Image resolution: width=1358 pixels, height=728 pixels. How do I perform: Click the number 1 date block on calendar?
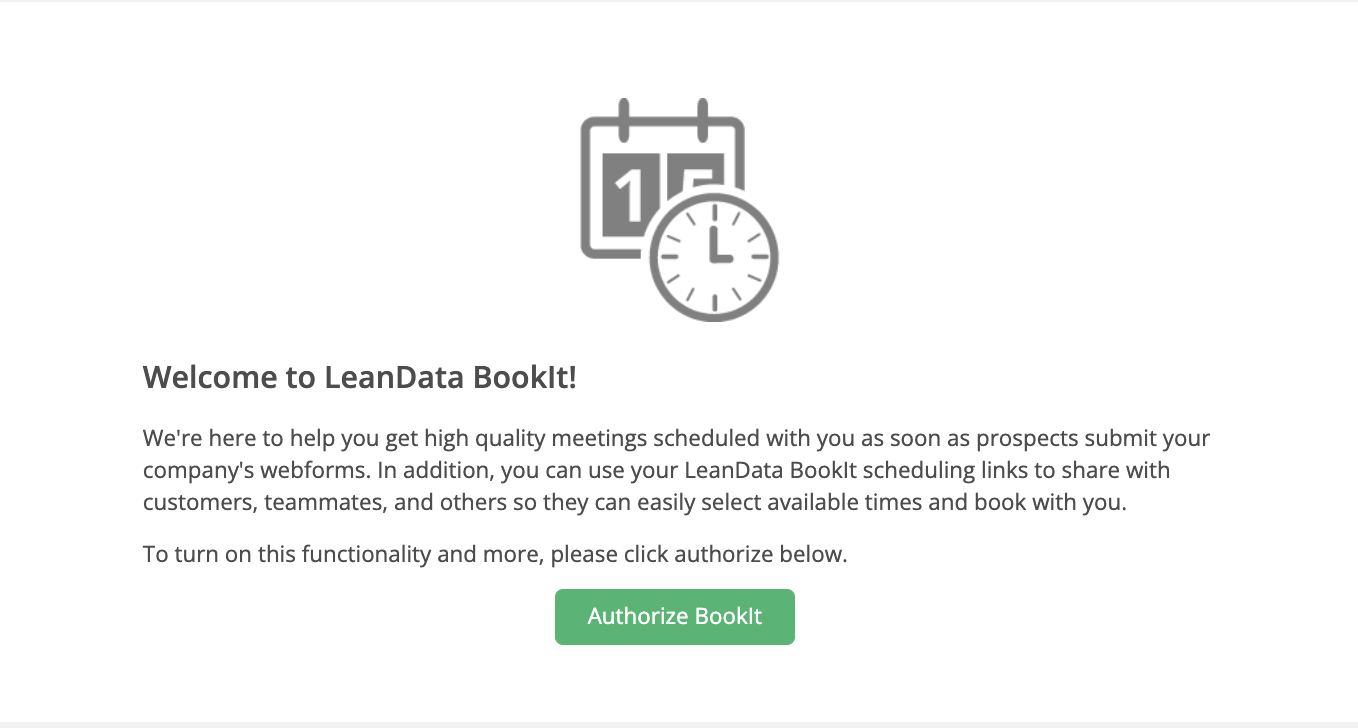tap(631, 192)
